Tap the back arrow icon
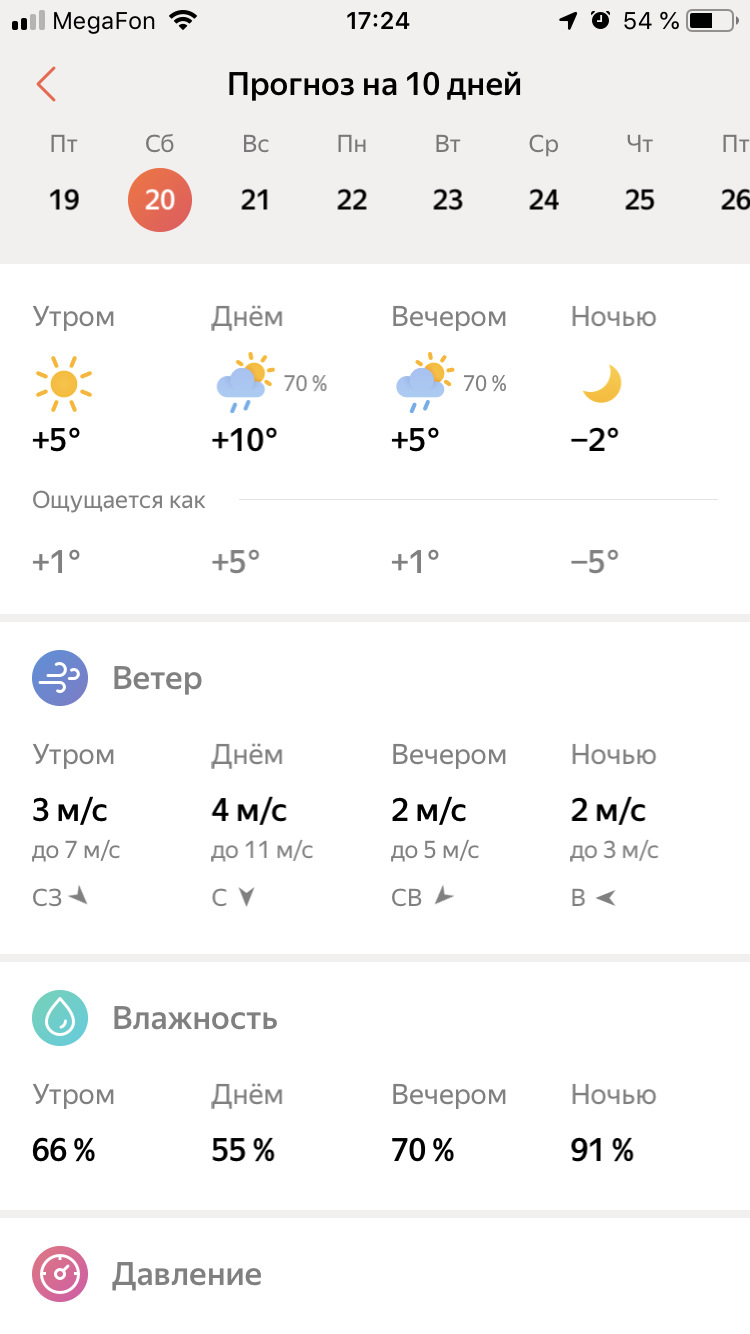 tap(46, 85)
